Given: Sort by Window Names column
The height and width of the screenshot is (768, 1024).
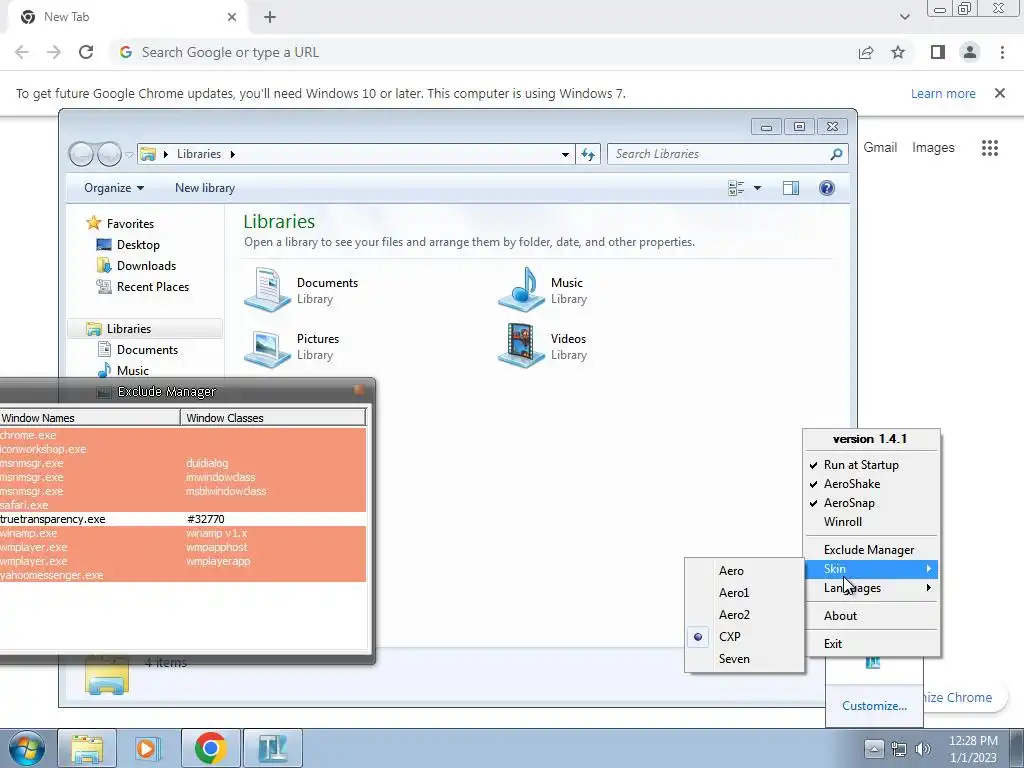Looking at the screenshot, I should pos(89,417).
